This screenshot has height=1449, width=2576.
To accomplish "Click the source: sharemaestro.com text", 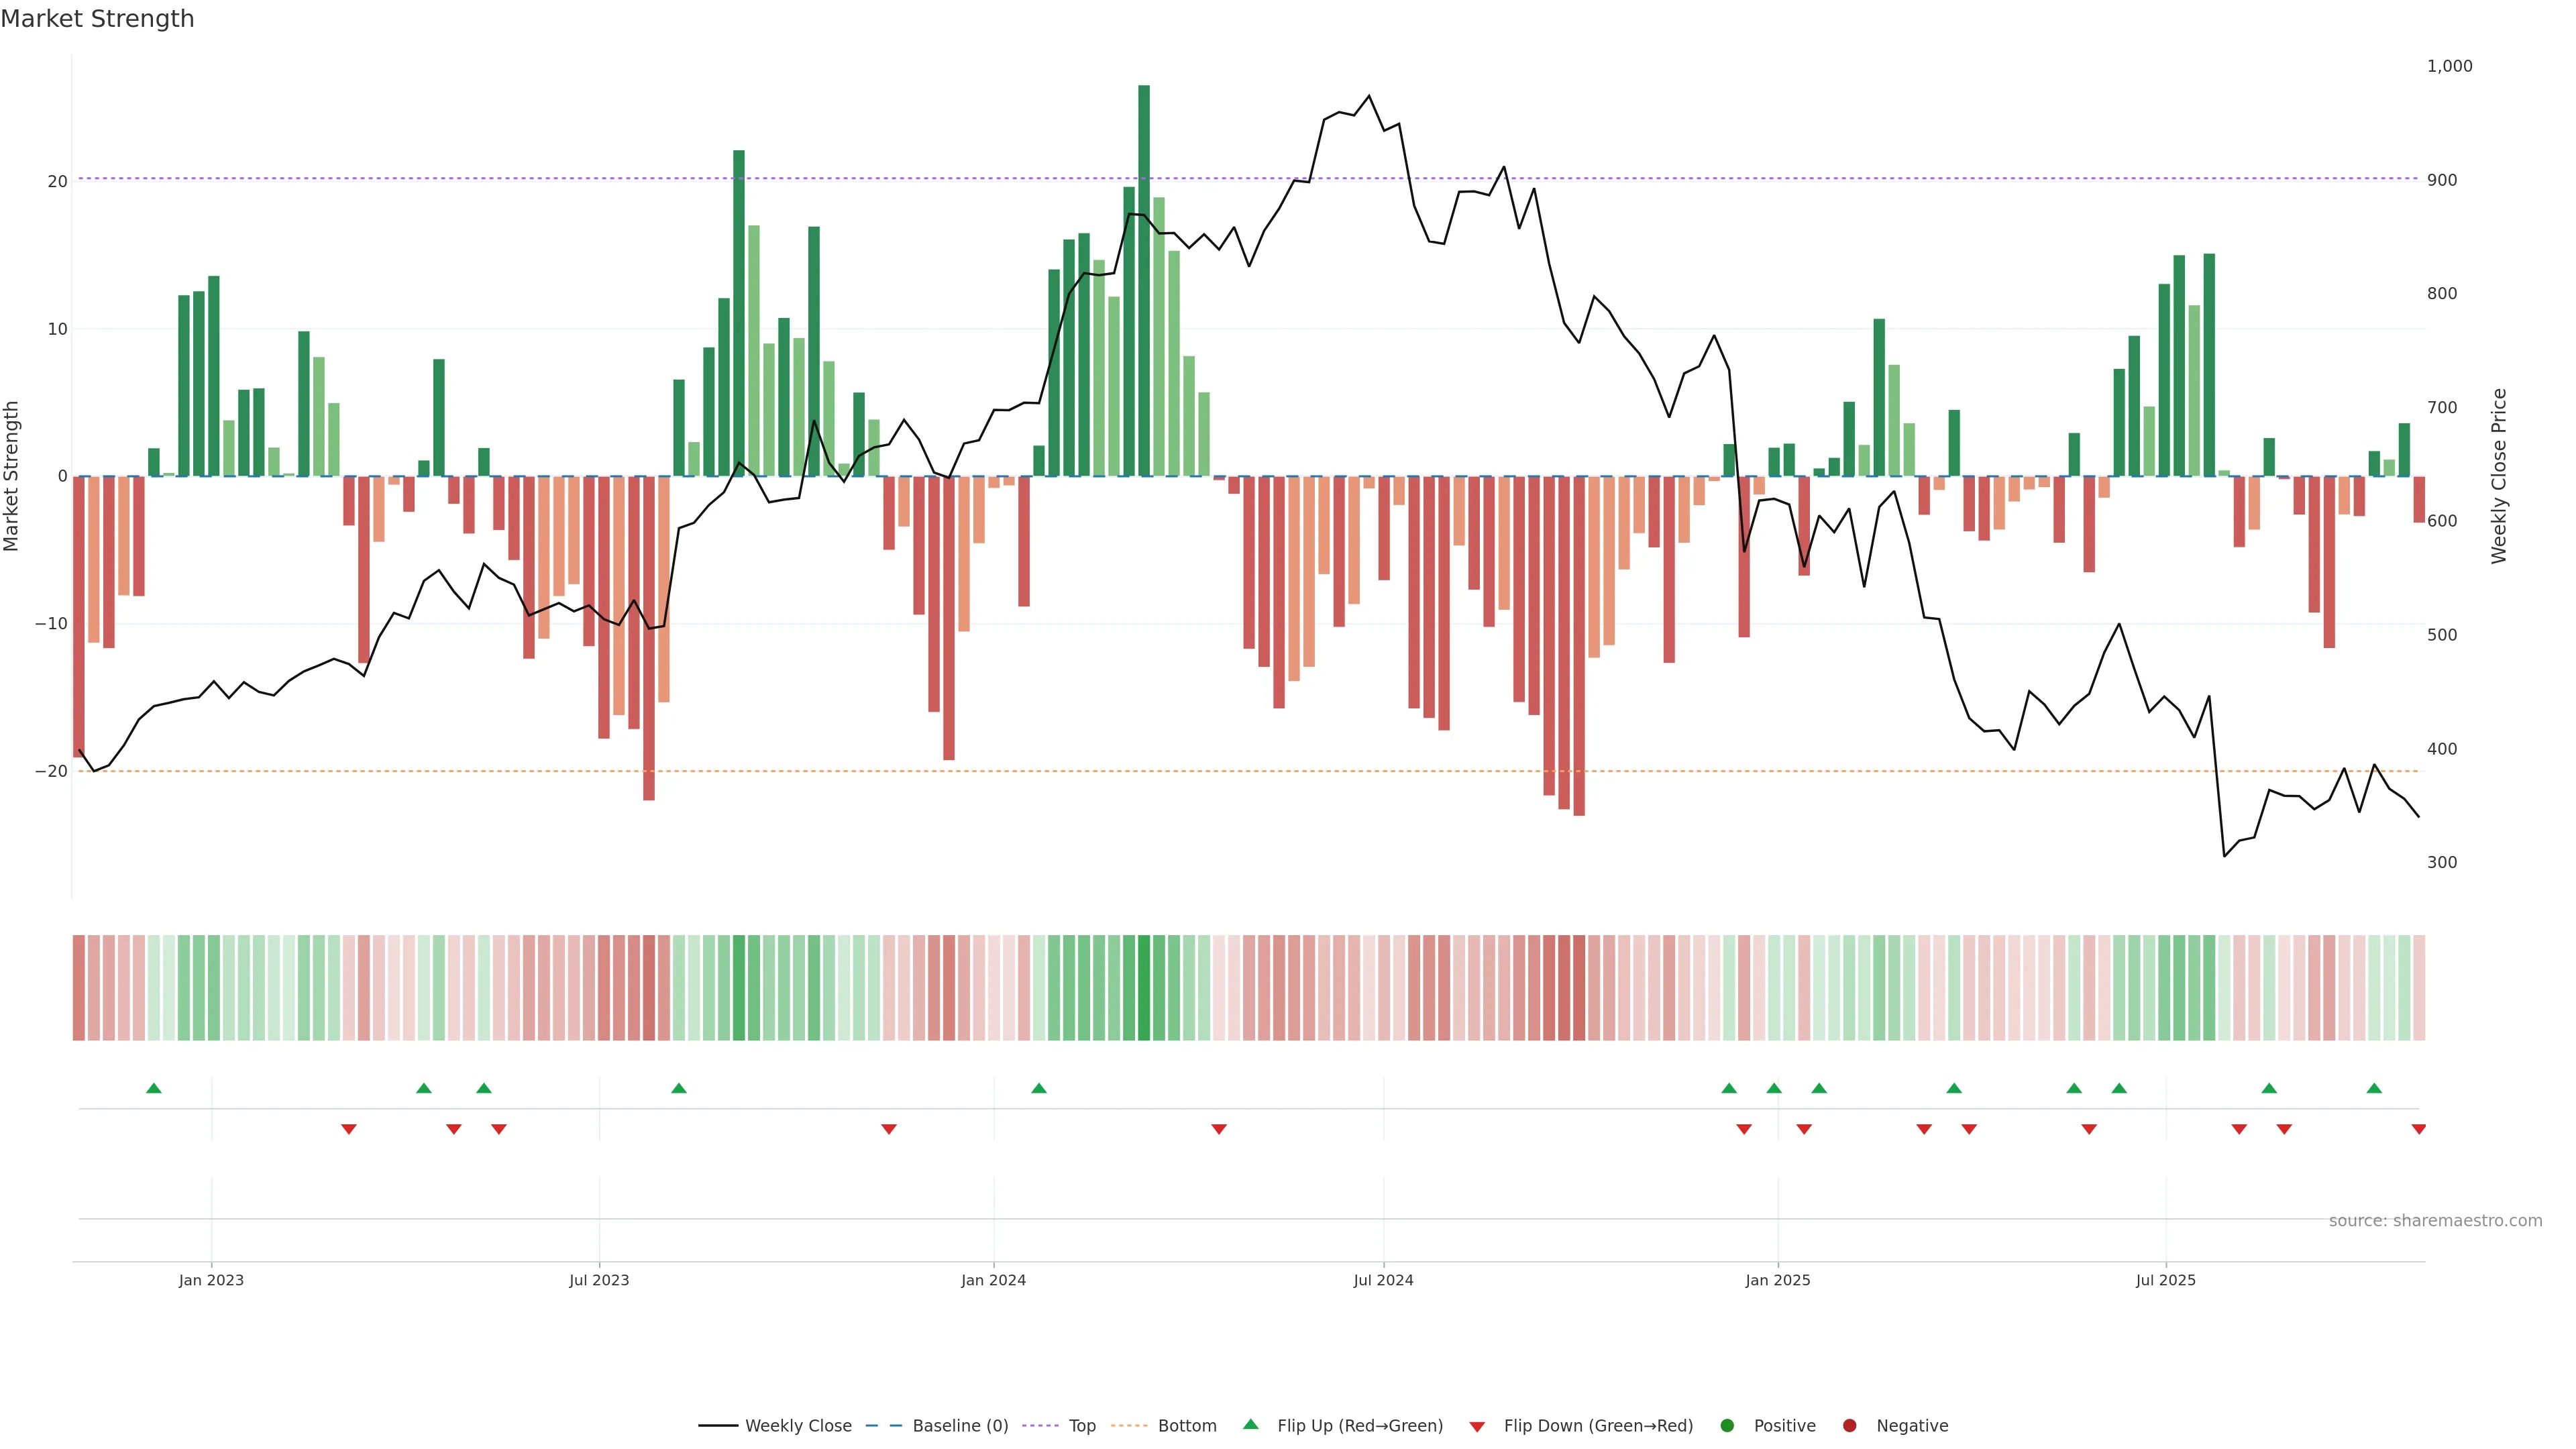I will pos(2435,1220).
